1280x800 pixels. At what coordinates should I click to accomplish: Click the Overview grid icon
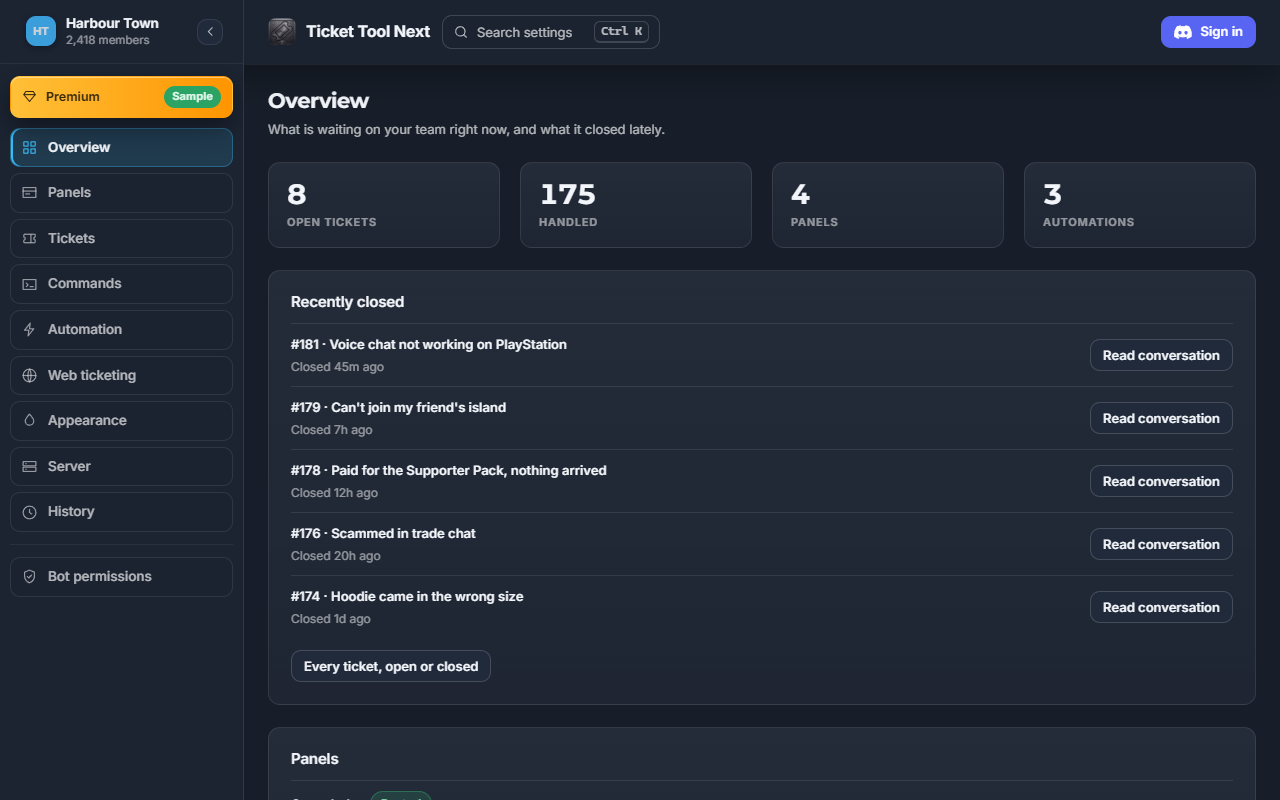pos(29,148)
